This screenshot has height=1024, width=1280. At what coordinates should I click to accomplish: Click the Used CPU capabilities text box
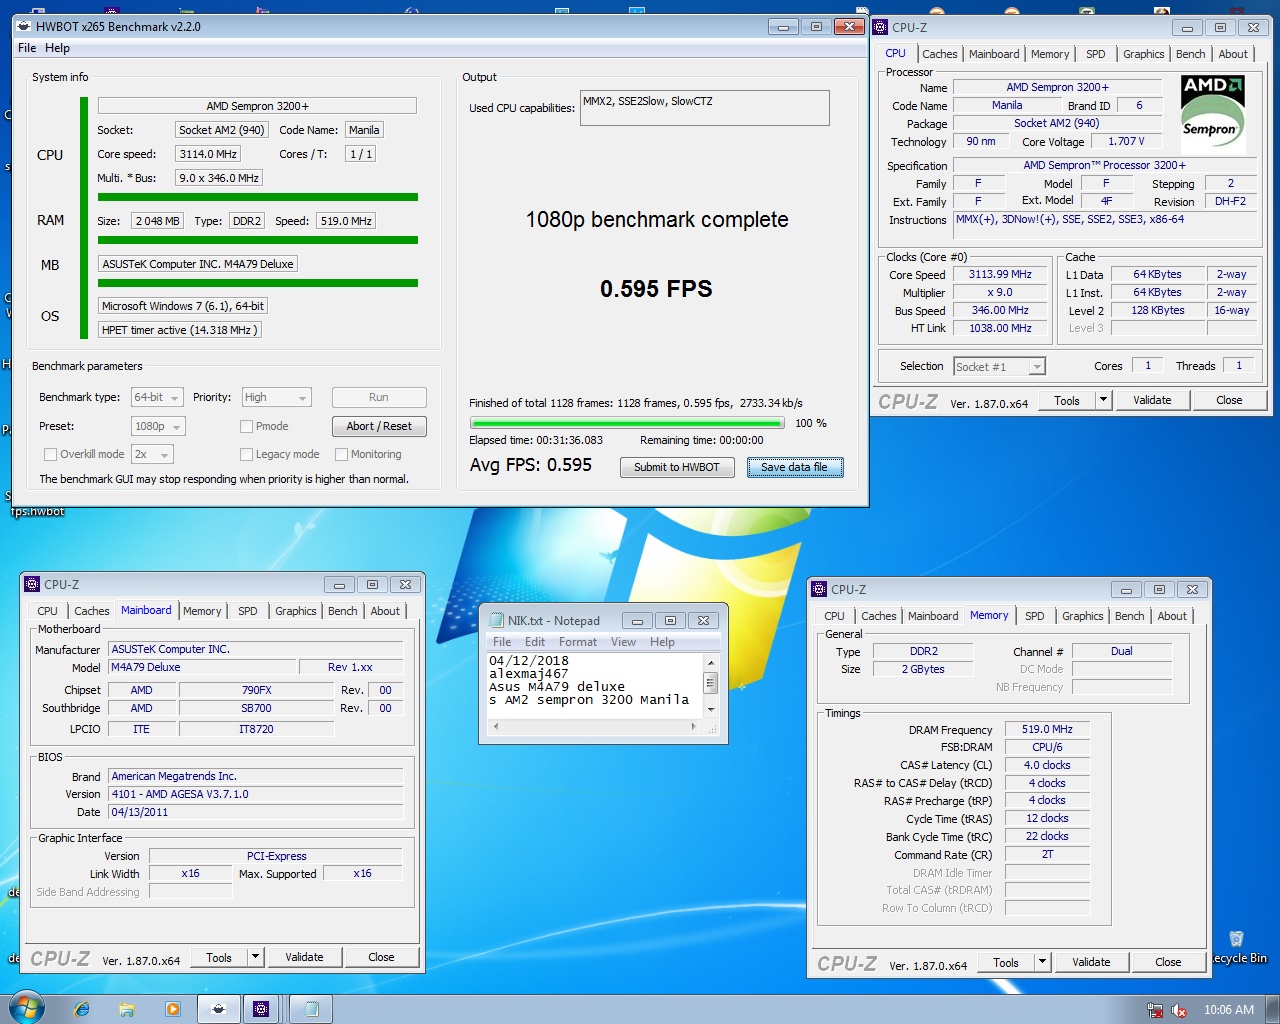click(x=705, y=108)
